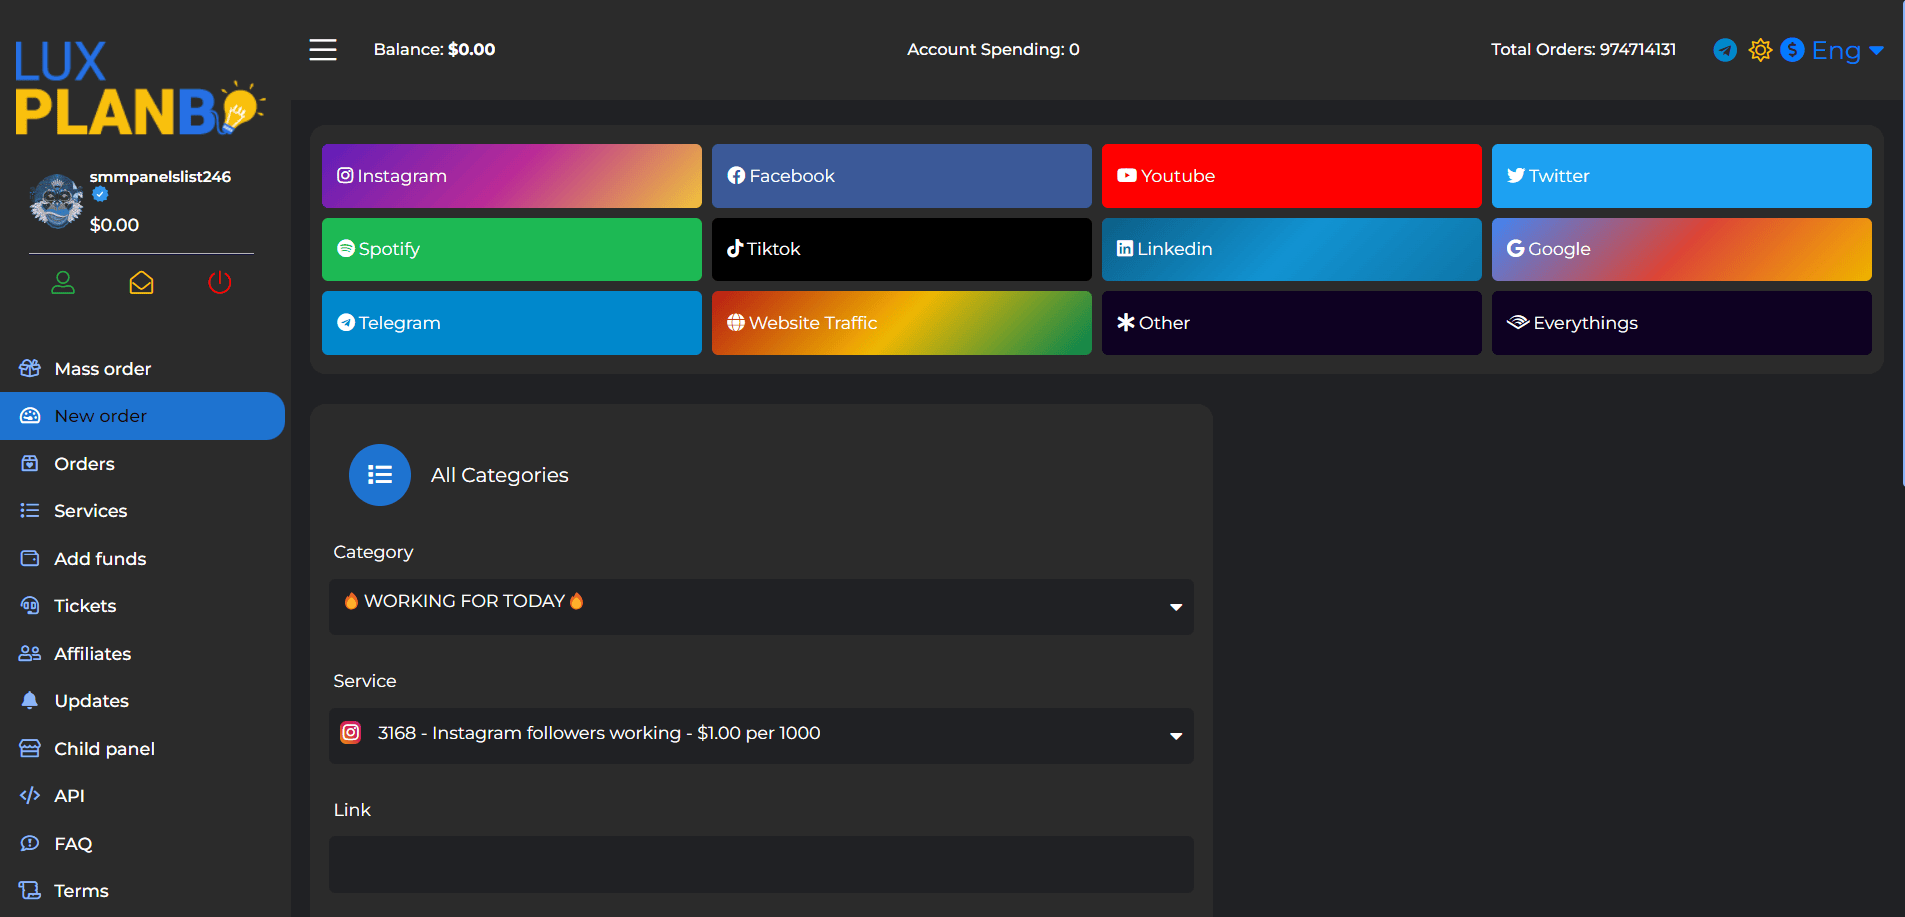Open the Telegram channel icon in header
This screenshot has width=1905, height=917.
tap(1725, 50)
